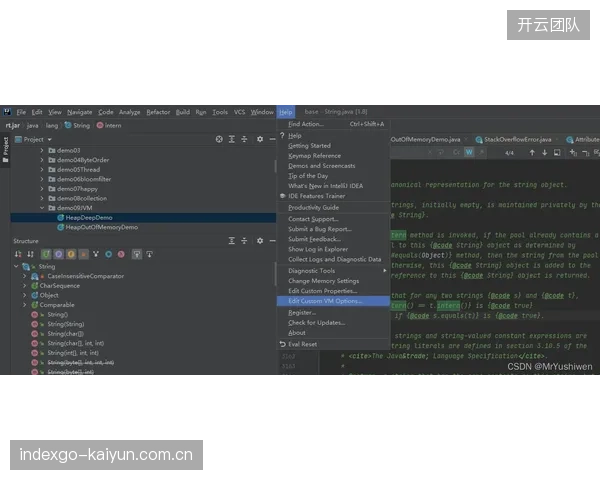Screen dimensions: 600x480
Task: Click the StackOverflowError.java tab class icon
Action: 479,140
